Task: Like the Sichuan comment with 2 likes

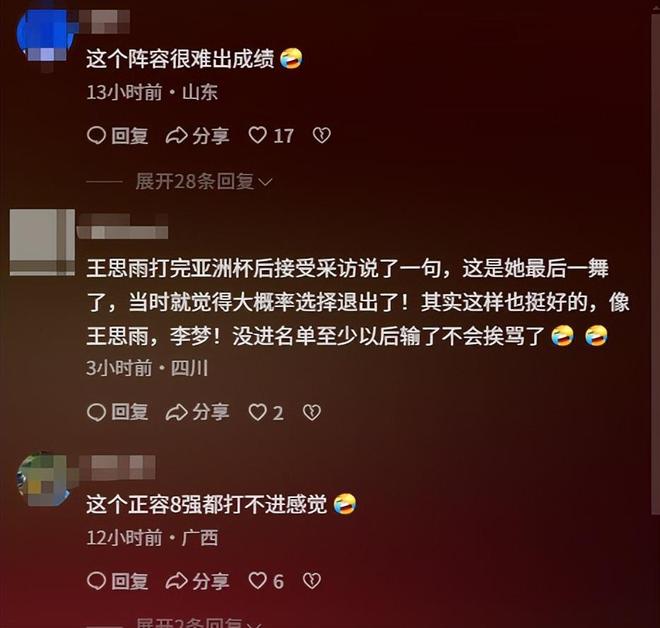Action: point(257,412)
